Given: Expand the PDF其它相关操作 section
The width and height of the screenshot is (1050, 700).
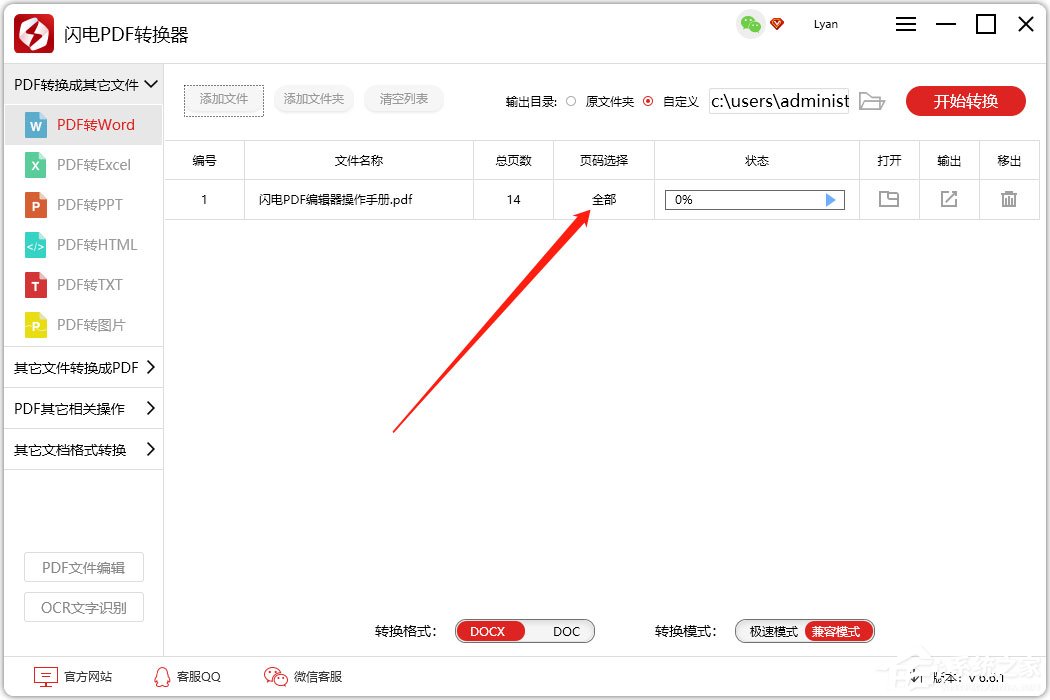Looking at the screenshot, I should pos(84,408).
